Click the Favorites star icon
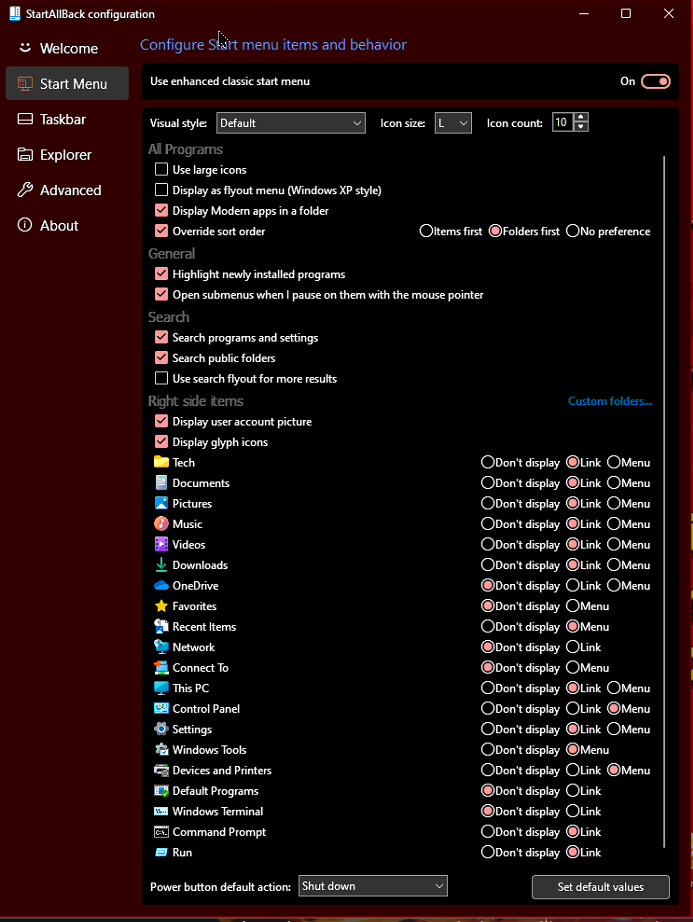The image size is (693, 922). [x=161, y=606]
